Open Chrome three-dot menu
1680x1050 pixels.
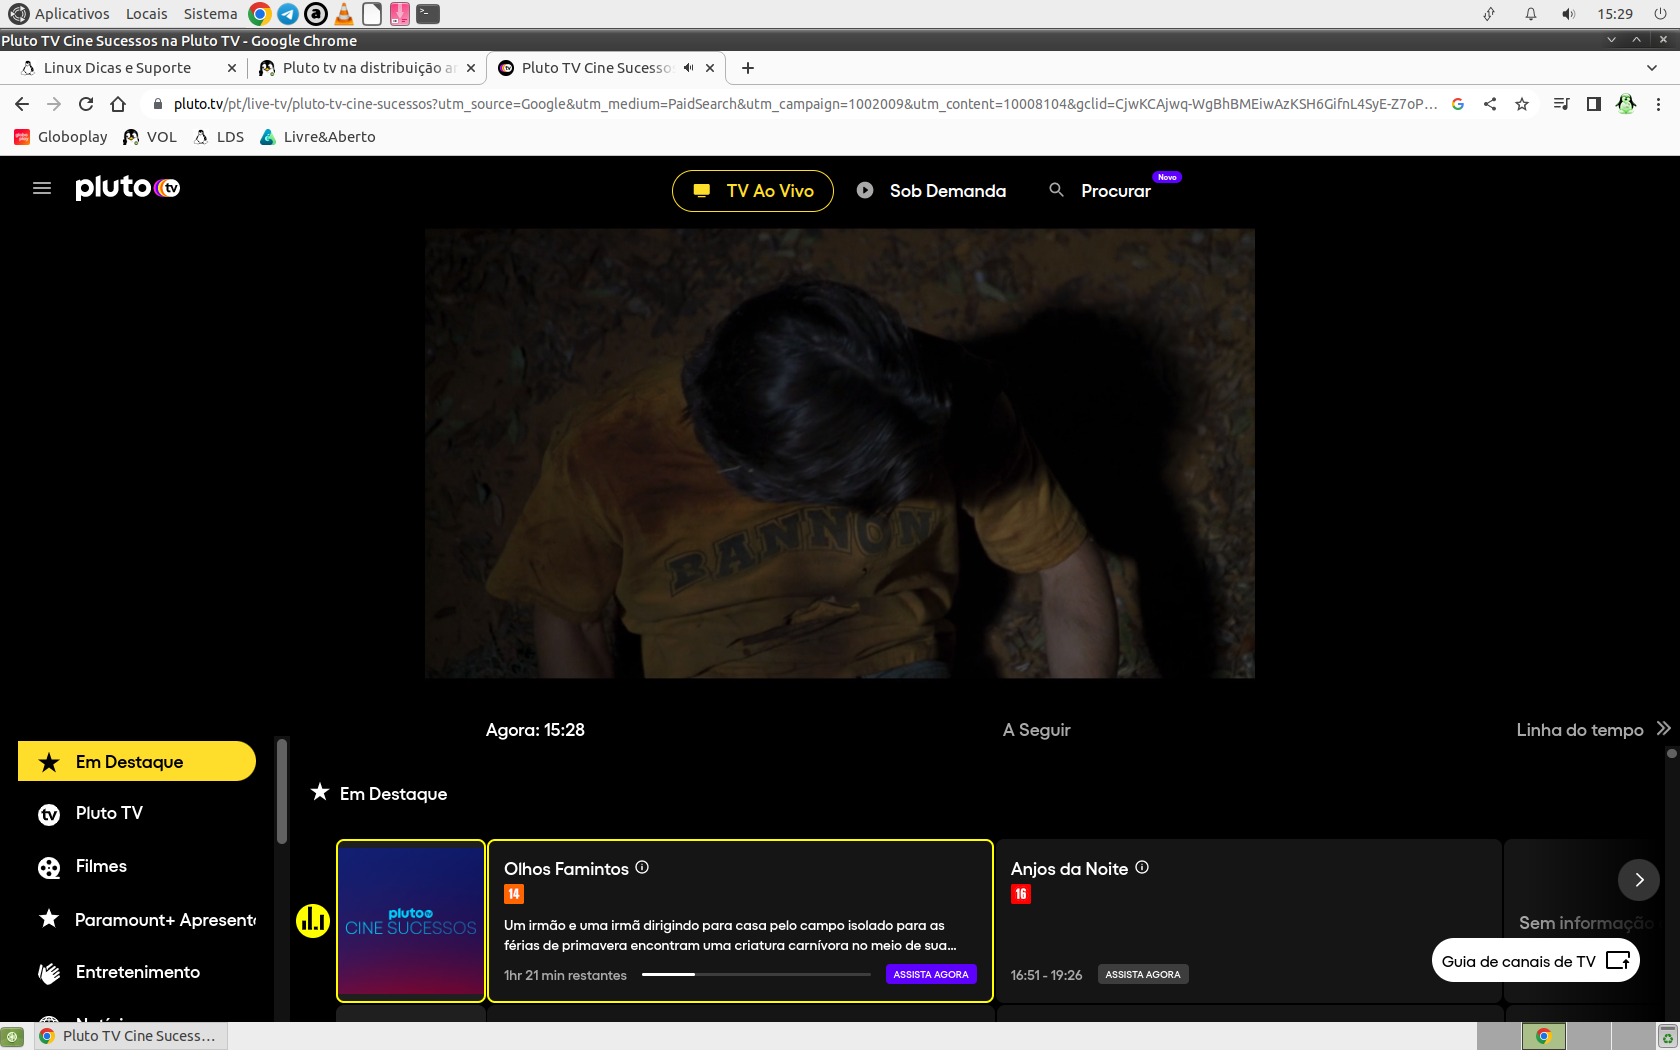(x=1658, y=104)
